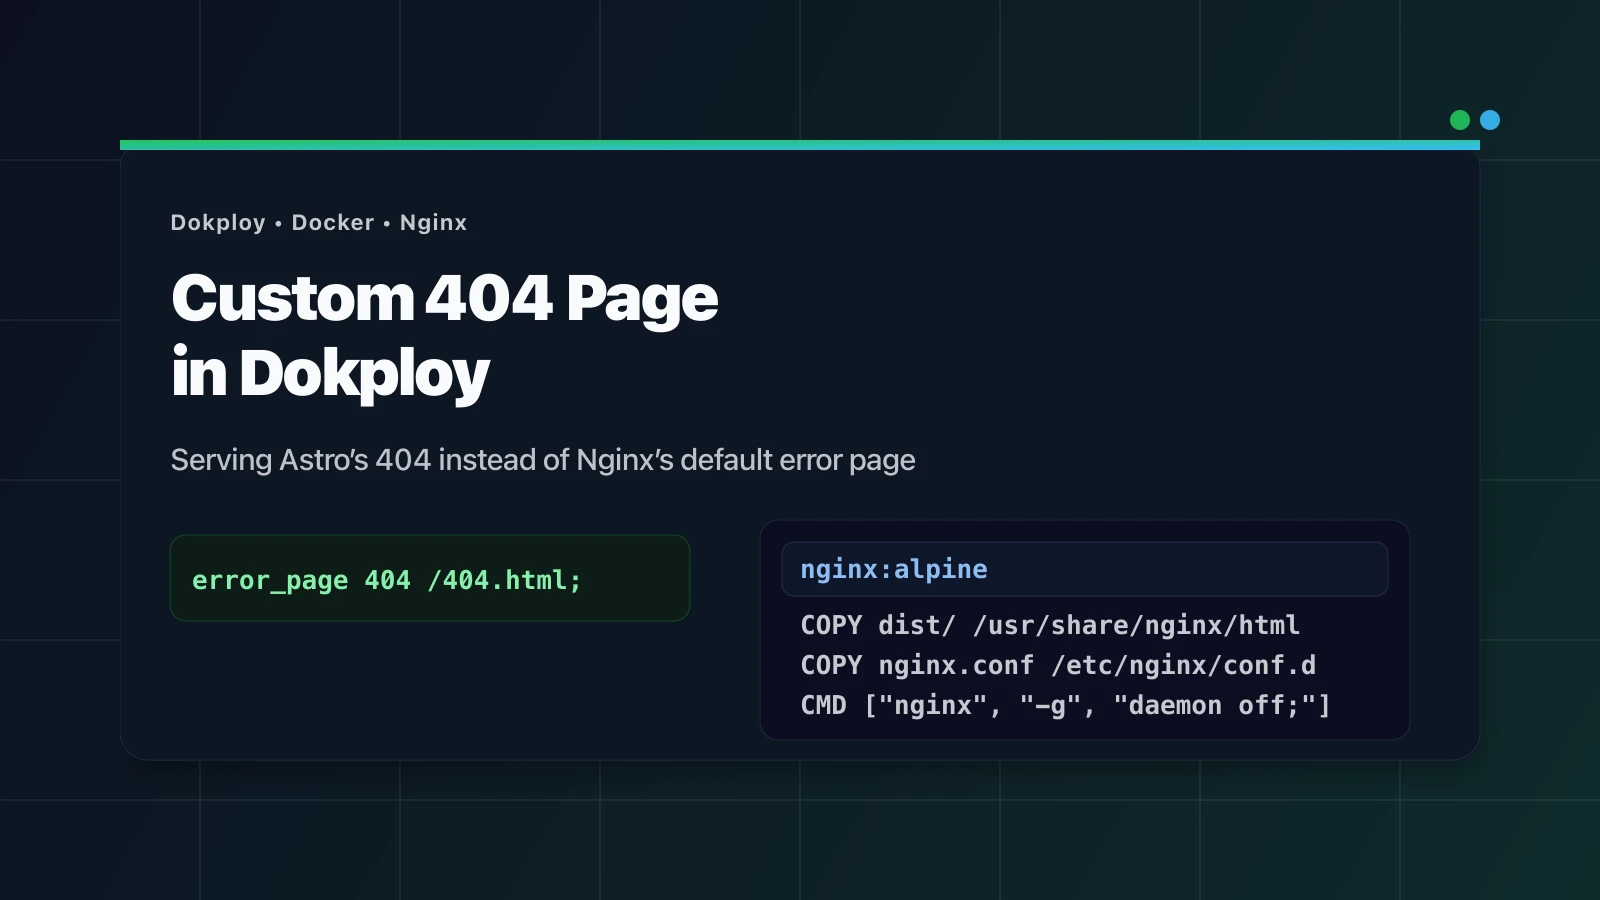Click the second bullet separator in breadcrumb
This screenshot has height=900, width=1600.
pos(386,222)
